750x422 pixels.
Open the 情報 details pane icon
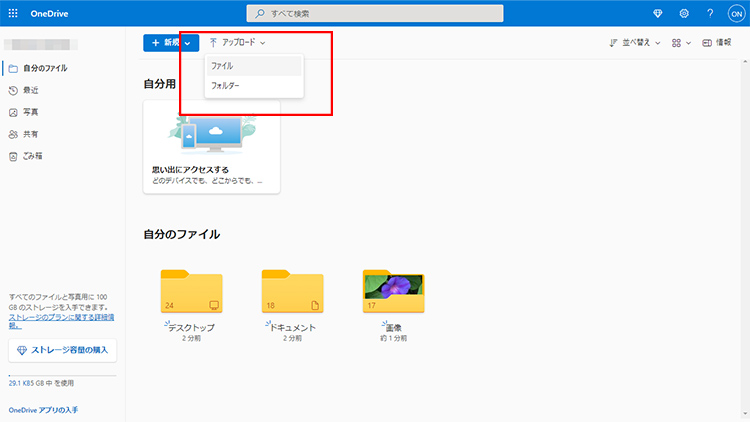pyautogui.click(x=715, y=43)
